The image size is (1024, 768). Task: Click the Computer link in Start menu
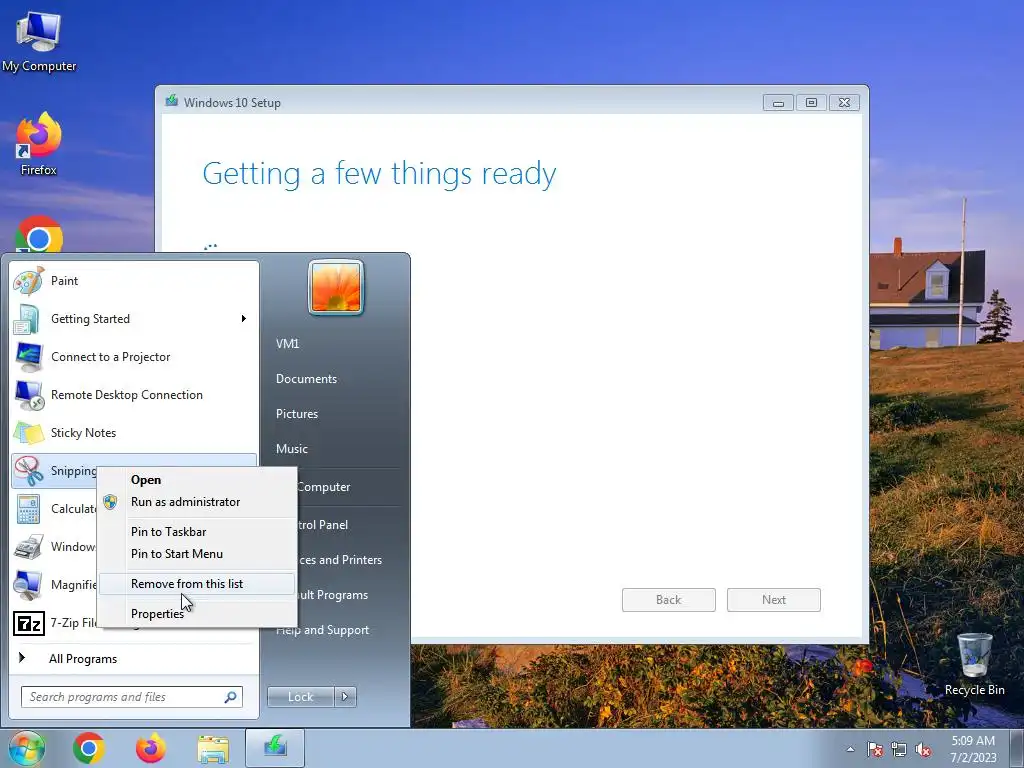pyautogui.click(x=324, y=487)
